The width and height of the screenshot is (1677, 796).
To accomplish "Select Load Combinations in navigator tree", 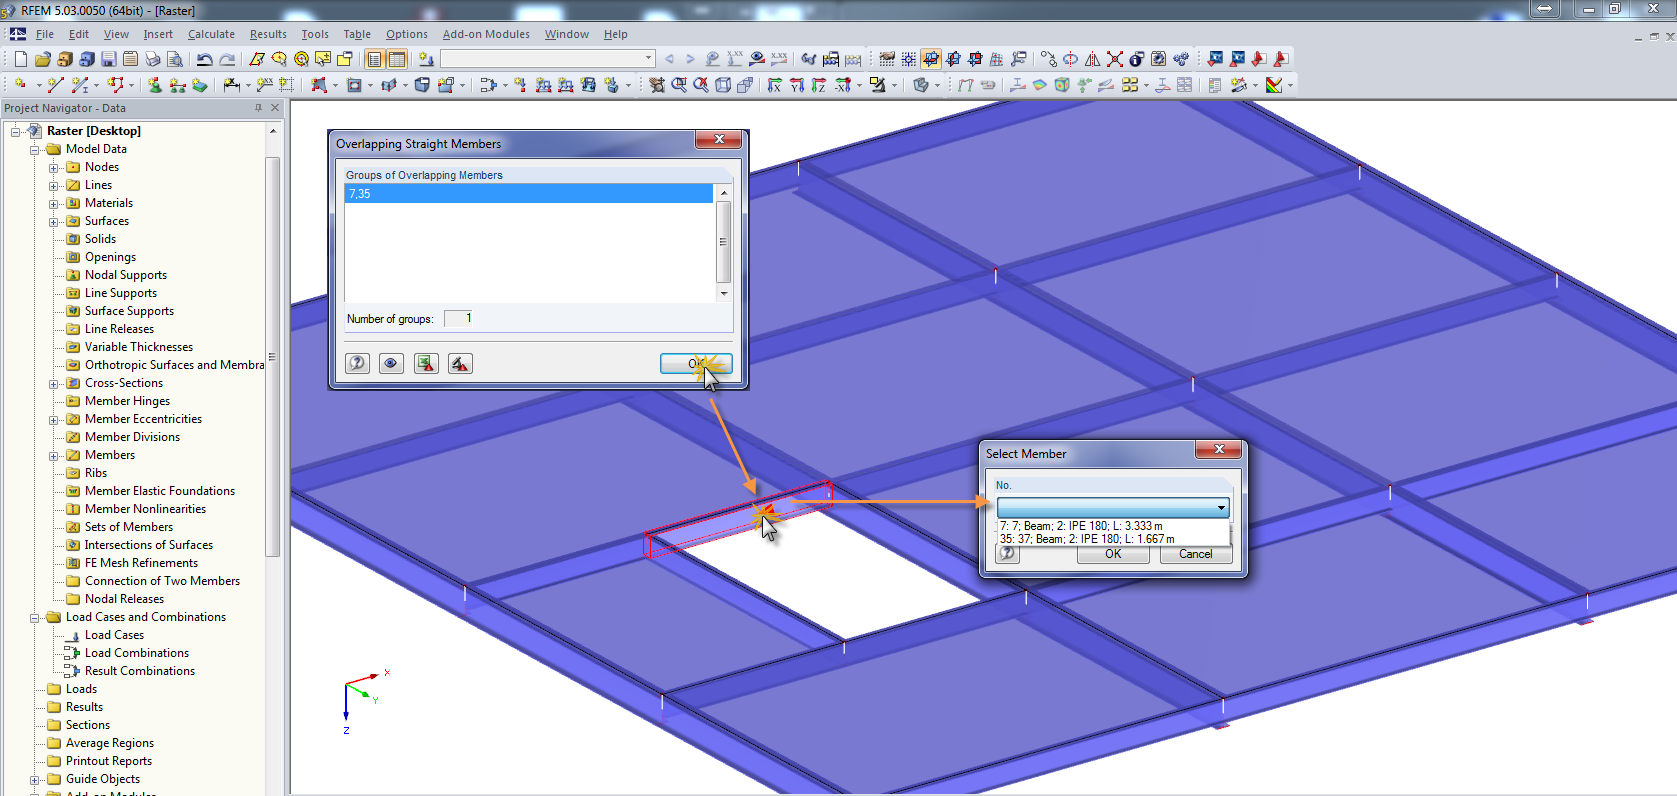I will [137, 653].
